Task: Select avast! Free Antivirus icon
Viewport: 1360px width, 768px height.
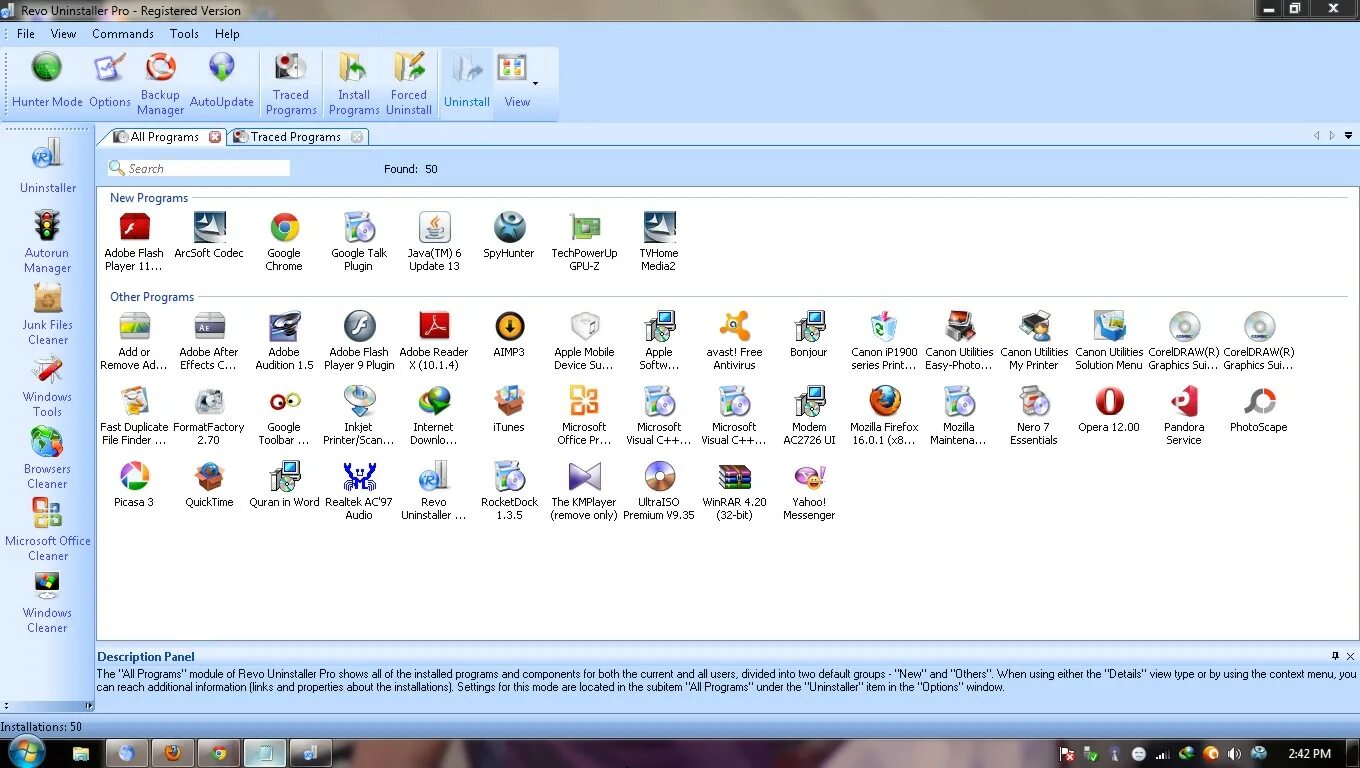Action: [734, 340]
